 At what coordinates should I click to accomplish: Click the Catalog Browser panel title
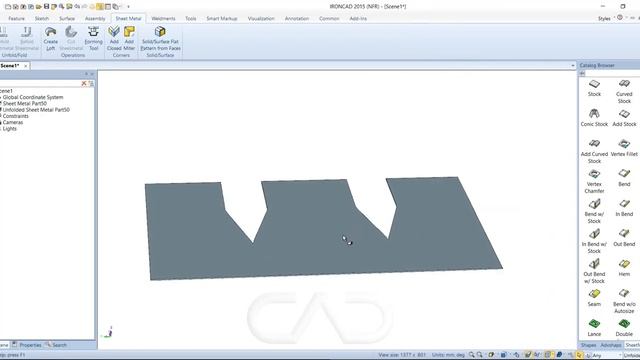[x=597, y=65]
